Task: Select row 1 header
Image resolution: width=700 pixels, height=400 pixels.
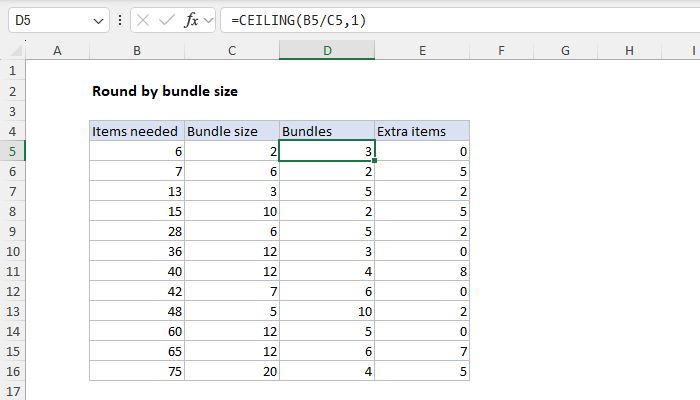Action: click(12, 71)
